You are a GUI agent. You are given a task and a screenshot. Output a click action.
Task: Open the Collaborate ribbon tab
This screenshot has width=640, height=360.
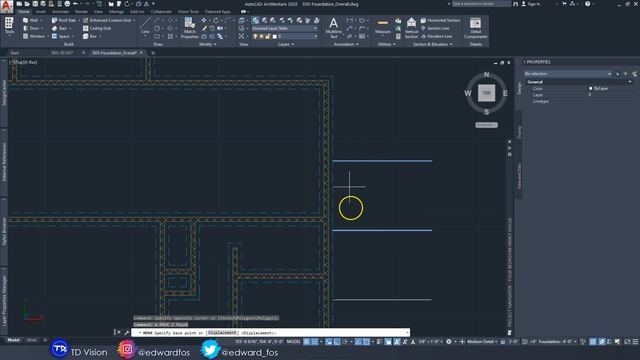pos(161,12)
